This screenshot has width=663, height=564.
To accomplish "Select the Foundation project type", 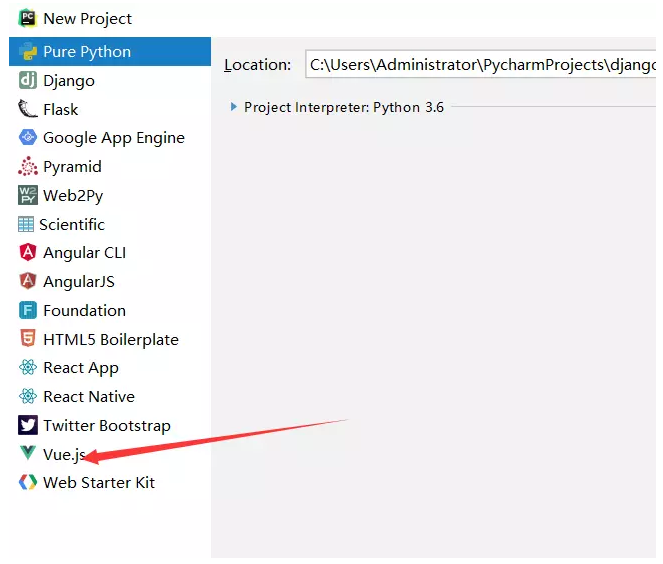I will coord(110,310).
